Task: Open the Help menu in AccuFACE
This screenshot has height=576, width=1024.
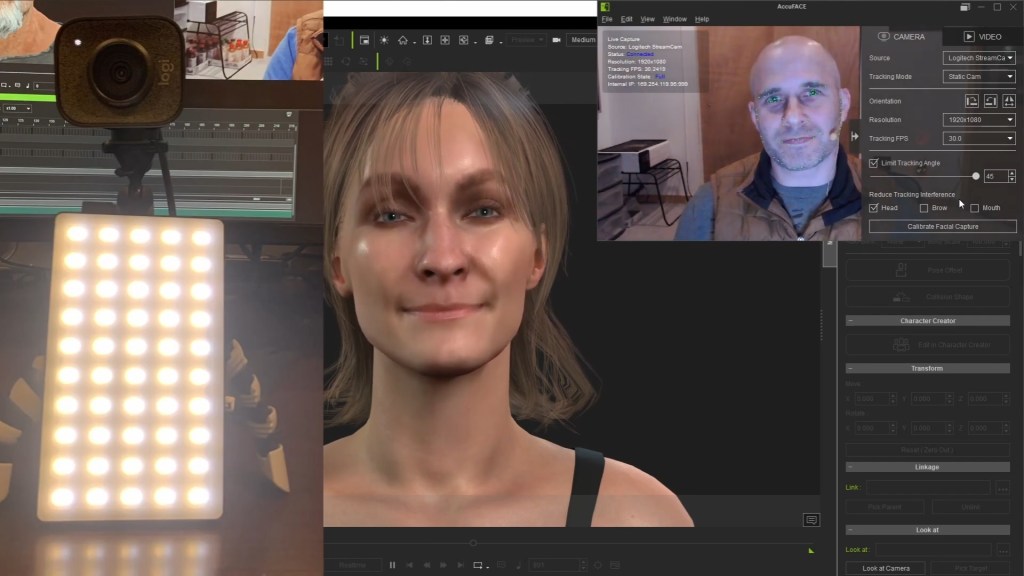Action: 701,19
